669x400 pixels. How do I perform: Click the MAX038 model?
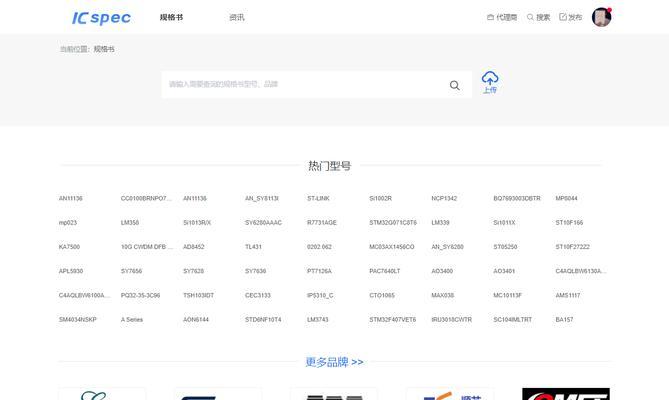(x=442, y=296)
